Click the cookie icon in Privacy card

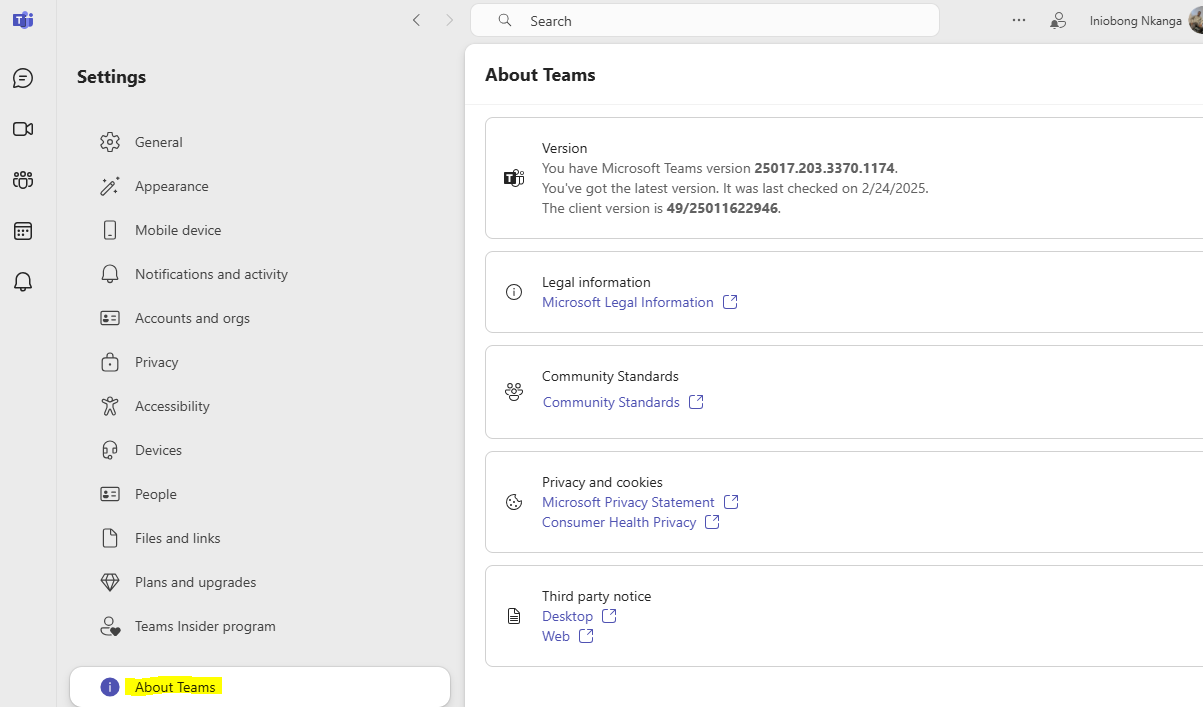514,502
